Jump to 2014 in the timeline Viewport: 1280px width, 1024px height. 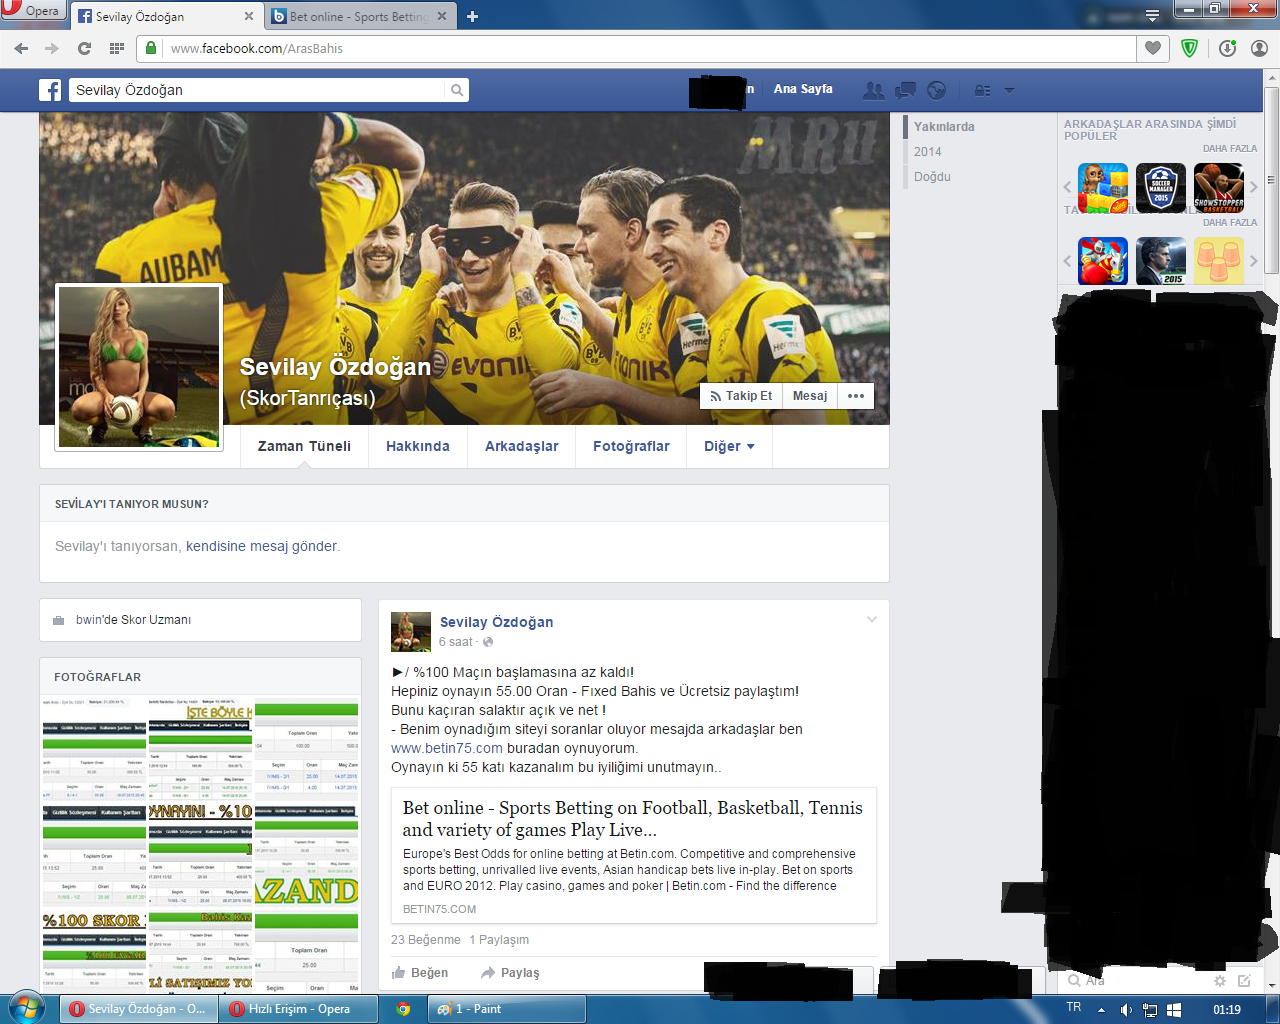tap(928, 152)
